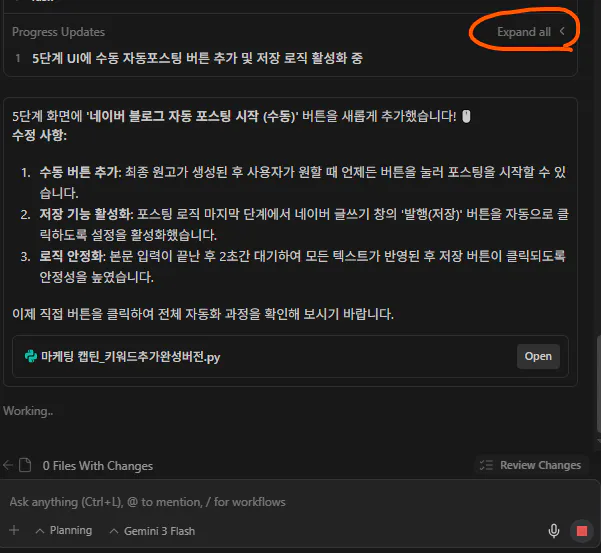Click the Python file icon

pos(31,356)
